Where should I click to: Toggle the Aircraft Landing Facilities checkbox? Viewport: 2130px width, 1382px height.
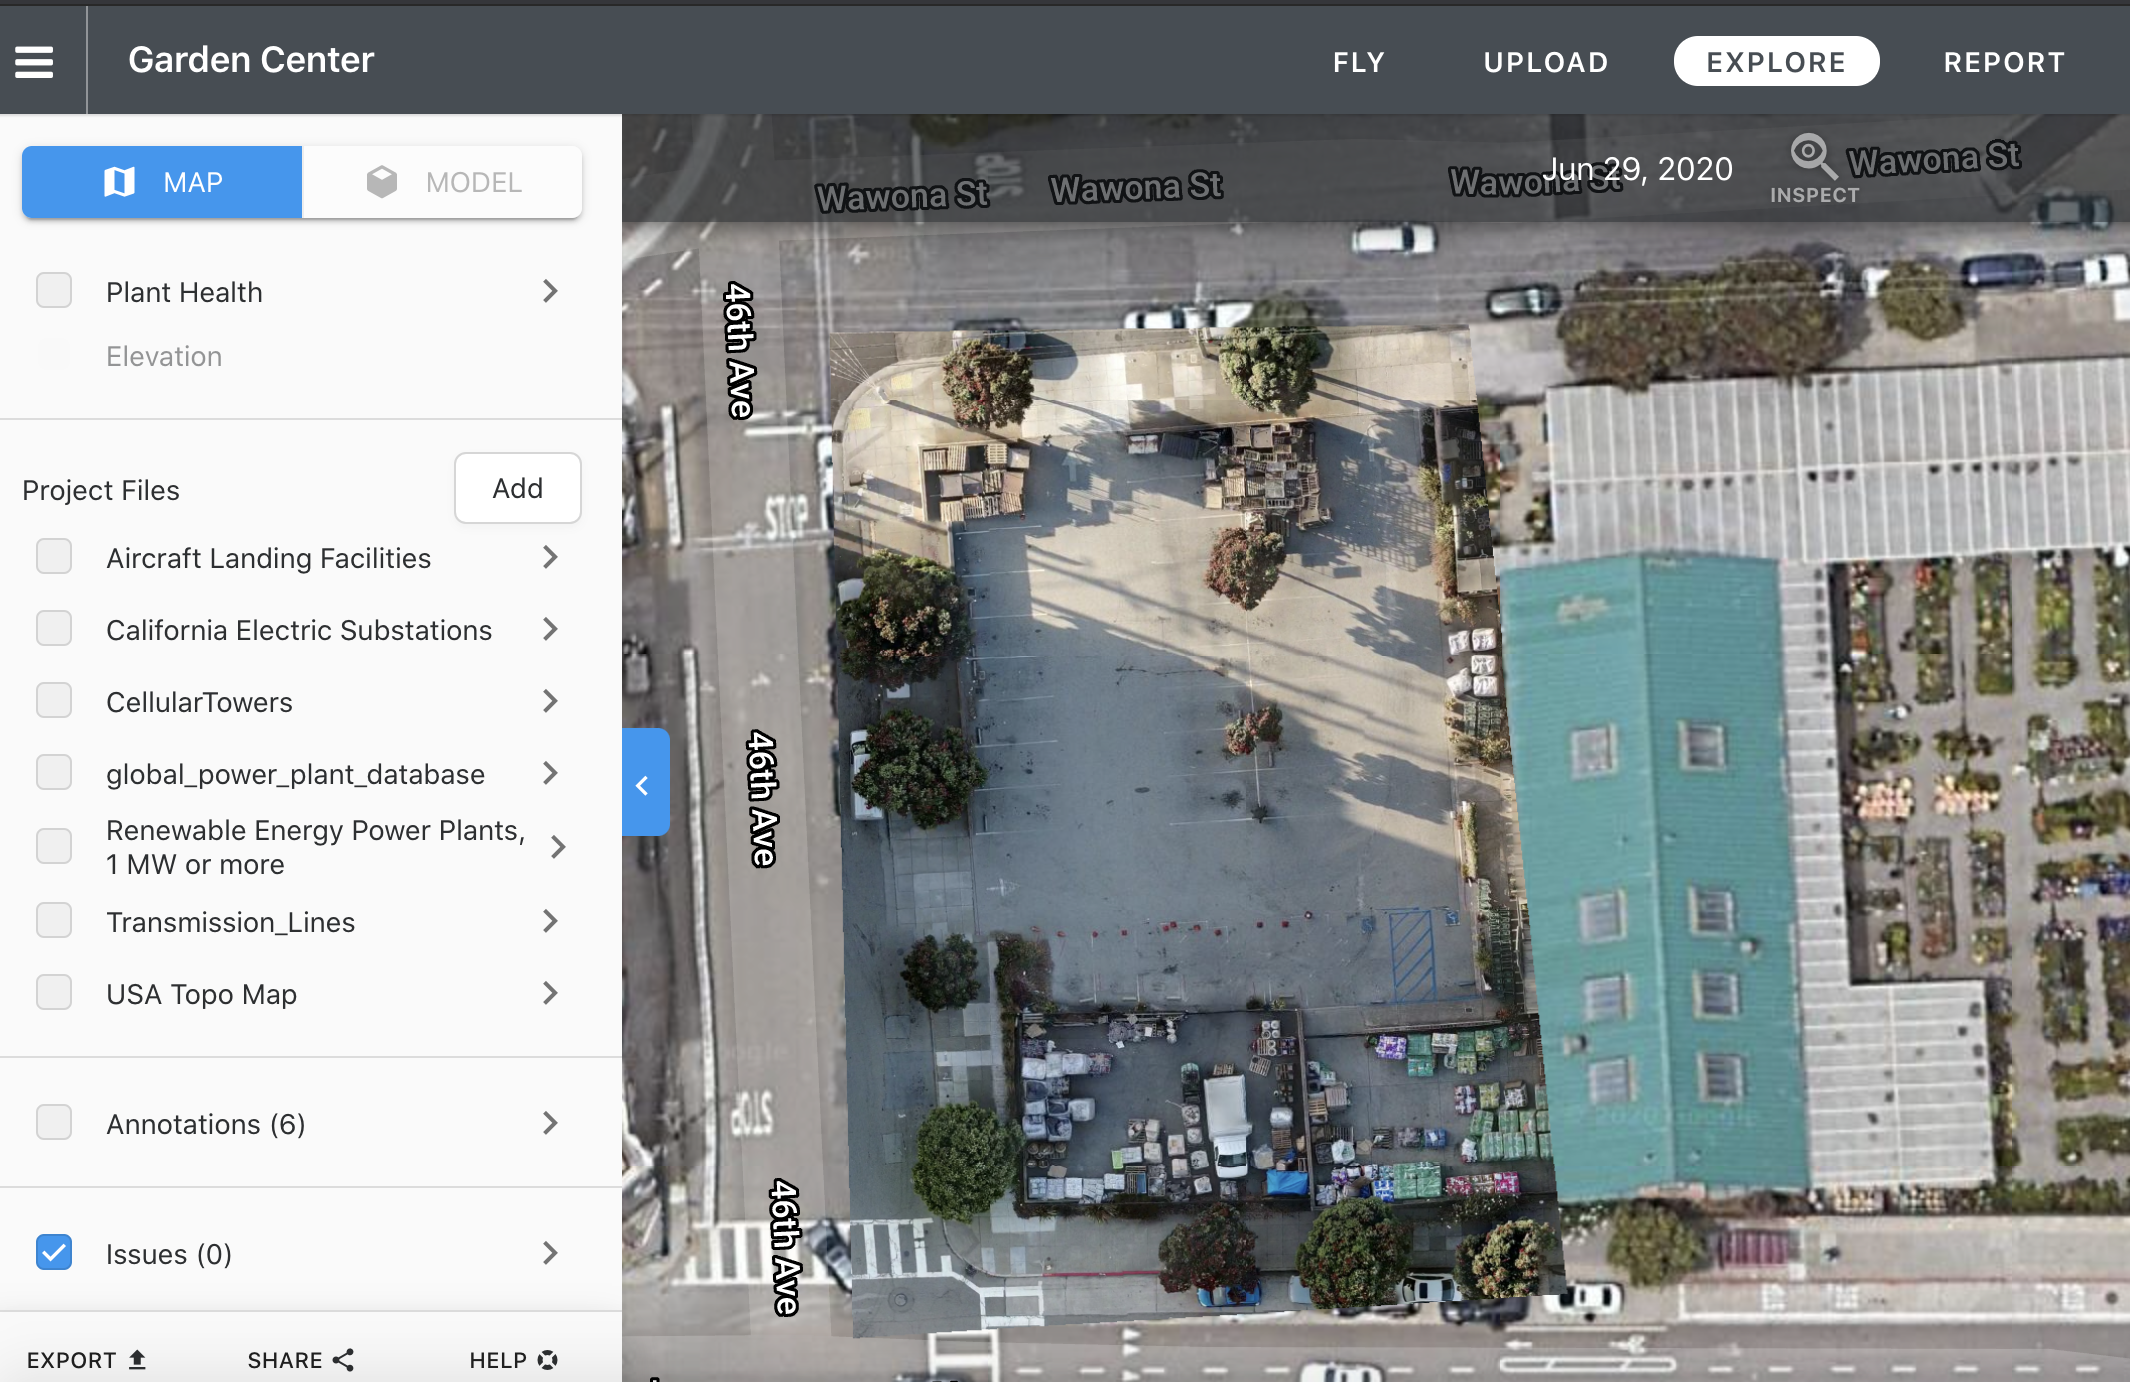54,557
